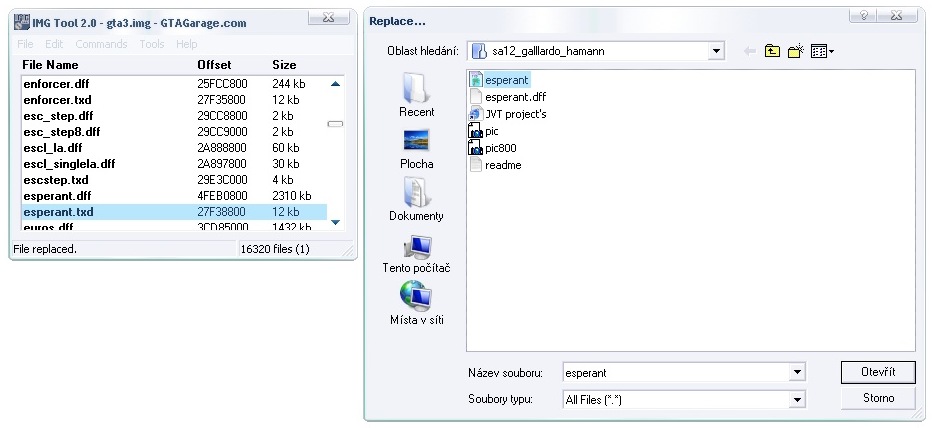Click the Back navigation arrow icon

pos(749,51)
